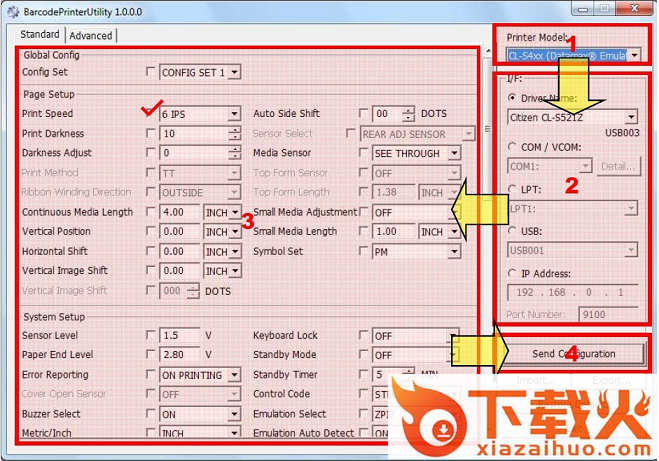Image resolution: width=659 pixels, height=461 pixels.
Task: Click the settings panel vertical scrollbar
Action: click(488, 129)
